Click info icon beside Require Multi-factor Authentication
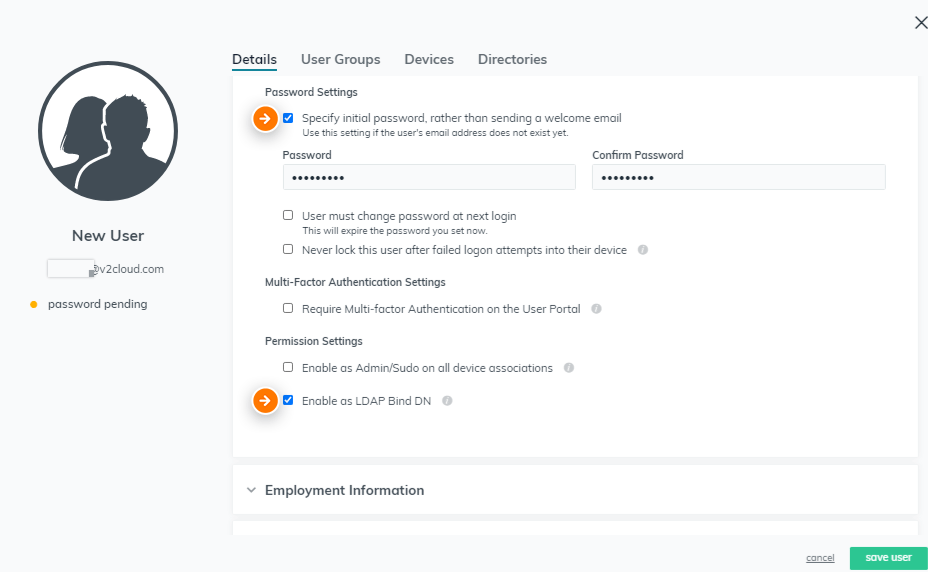 [597, 309]
